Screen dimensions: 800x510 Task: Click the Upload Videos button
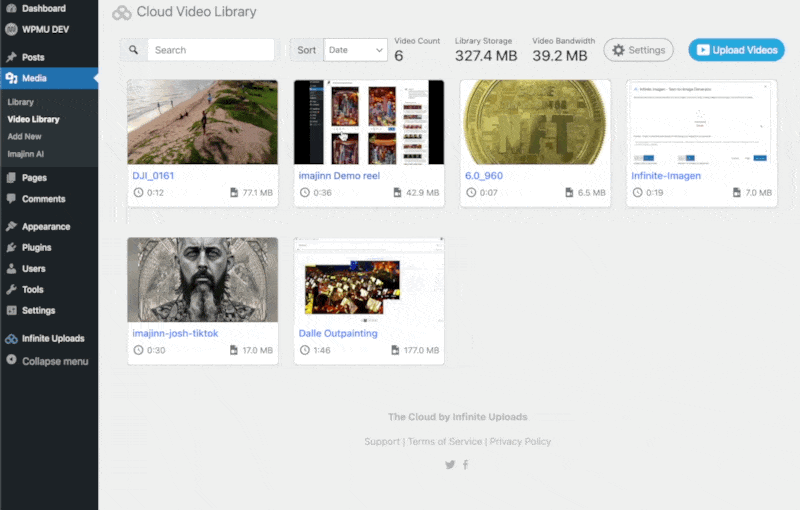736,50
